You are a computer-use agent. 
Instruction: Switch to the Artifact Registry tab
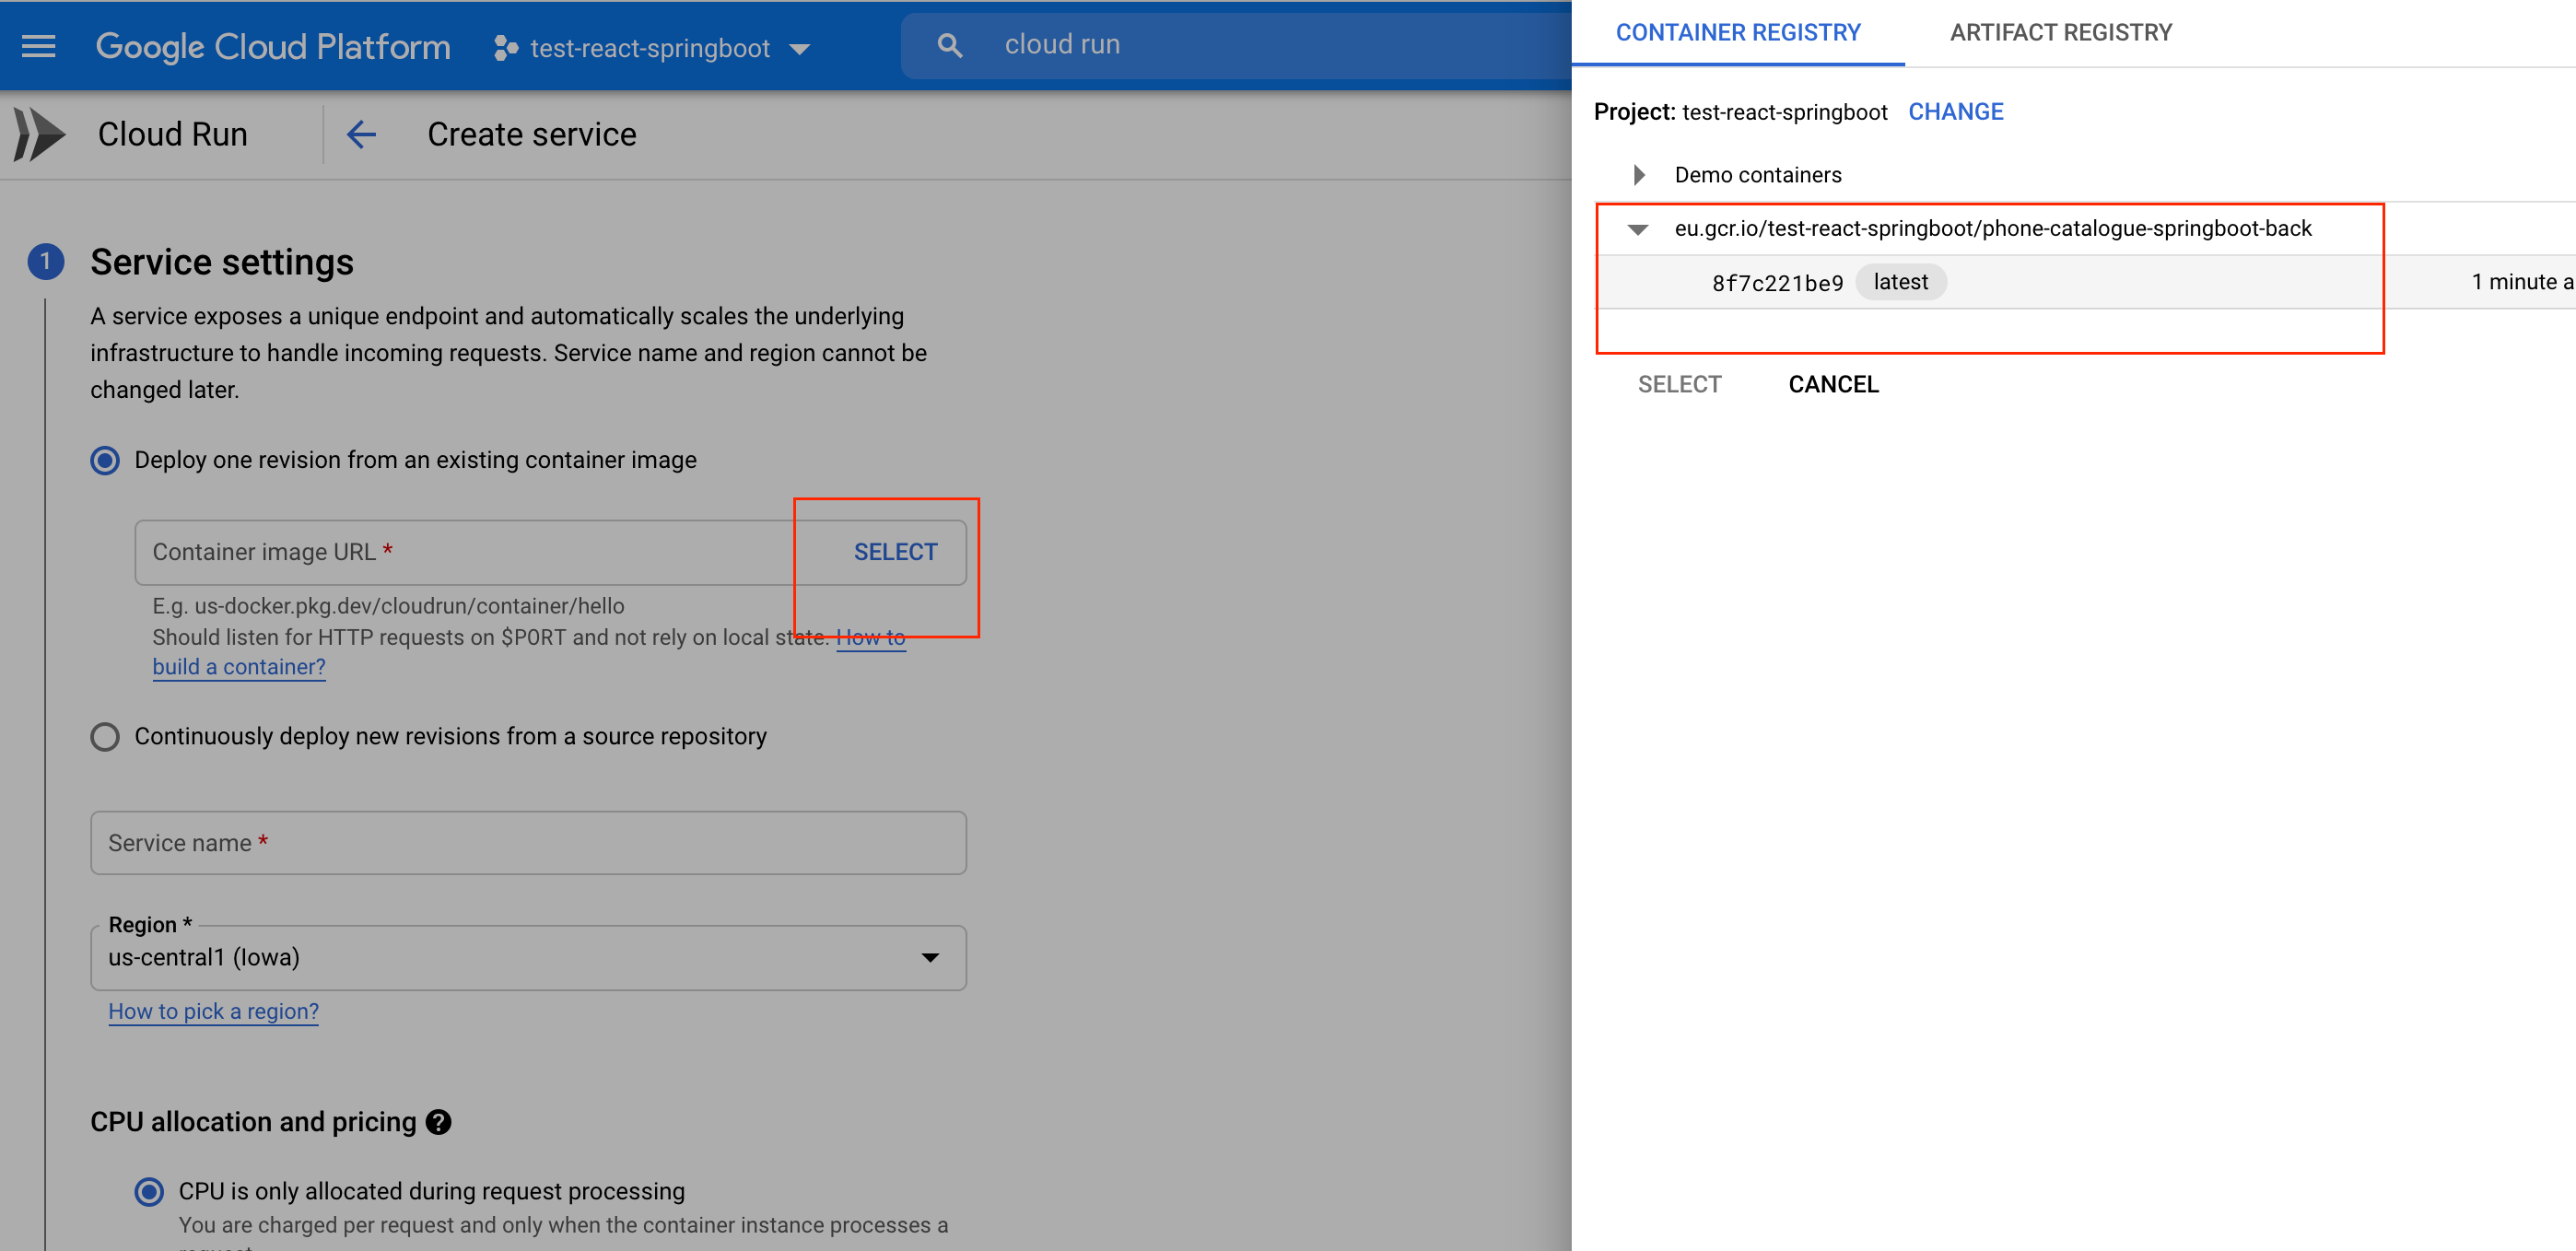pyautogui.click(x=2060, y=33)
